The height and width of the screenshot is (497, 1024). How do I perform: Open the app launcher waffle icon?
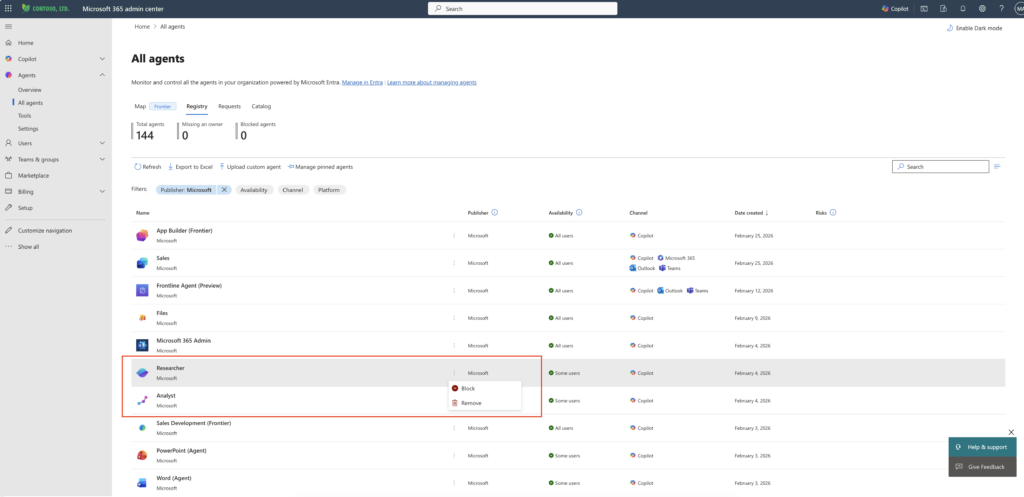click(x=9, y=8)
